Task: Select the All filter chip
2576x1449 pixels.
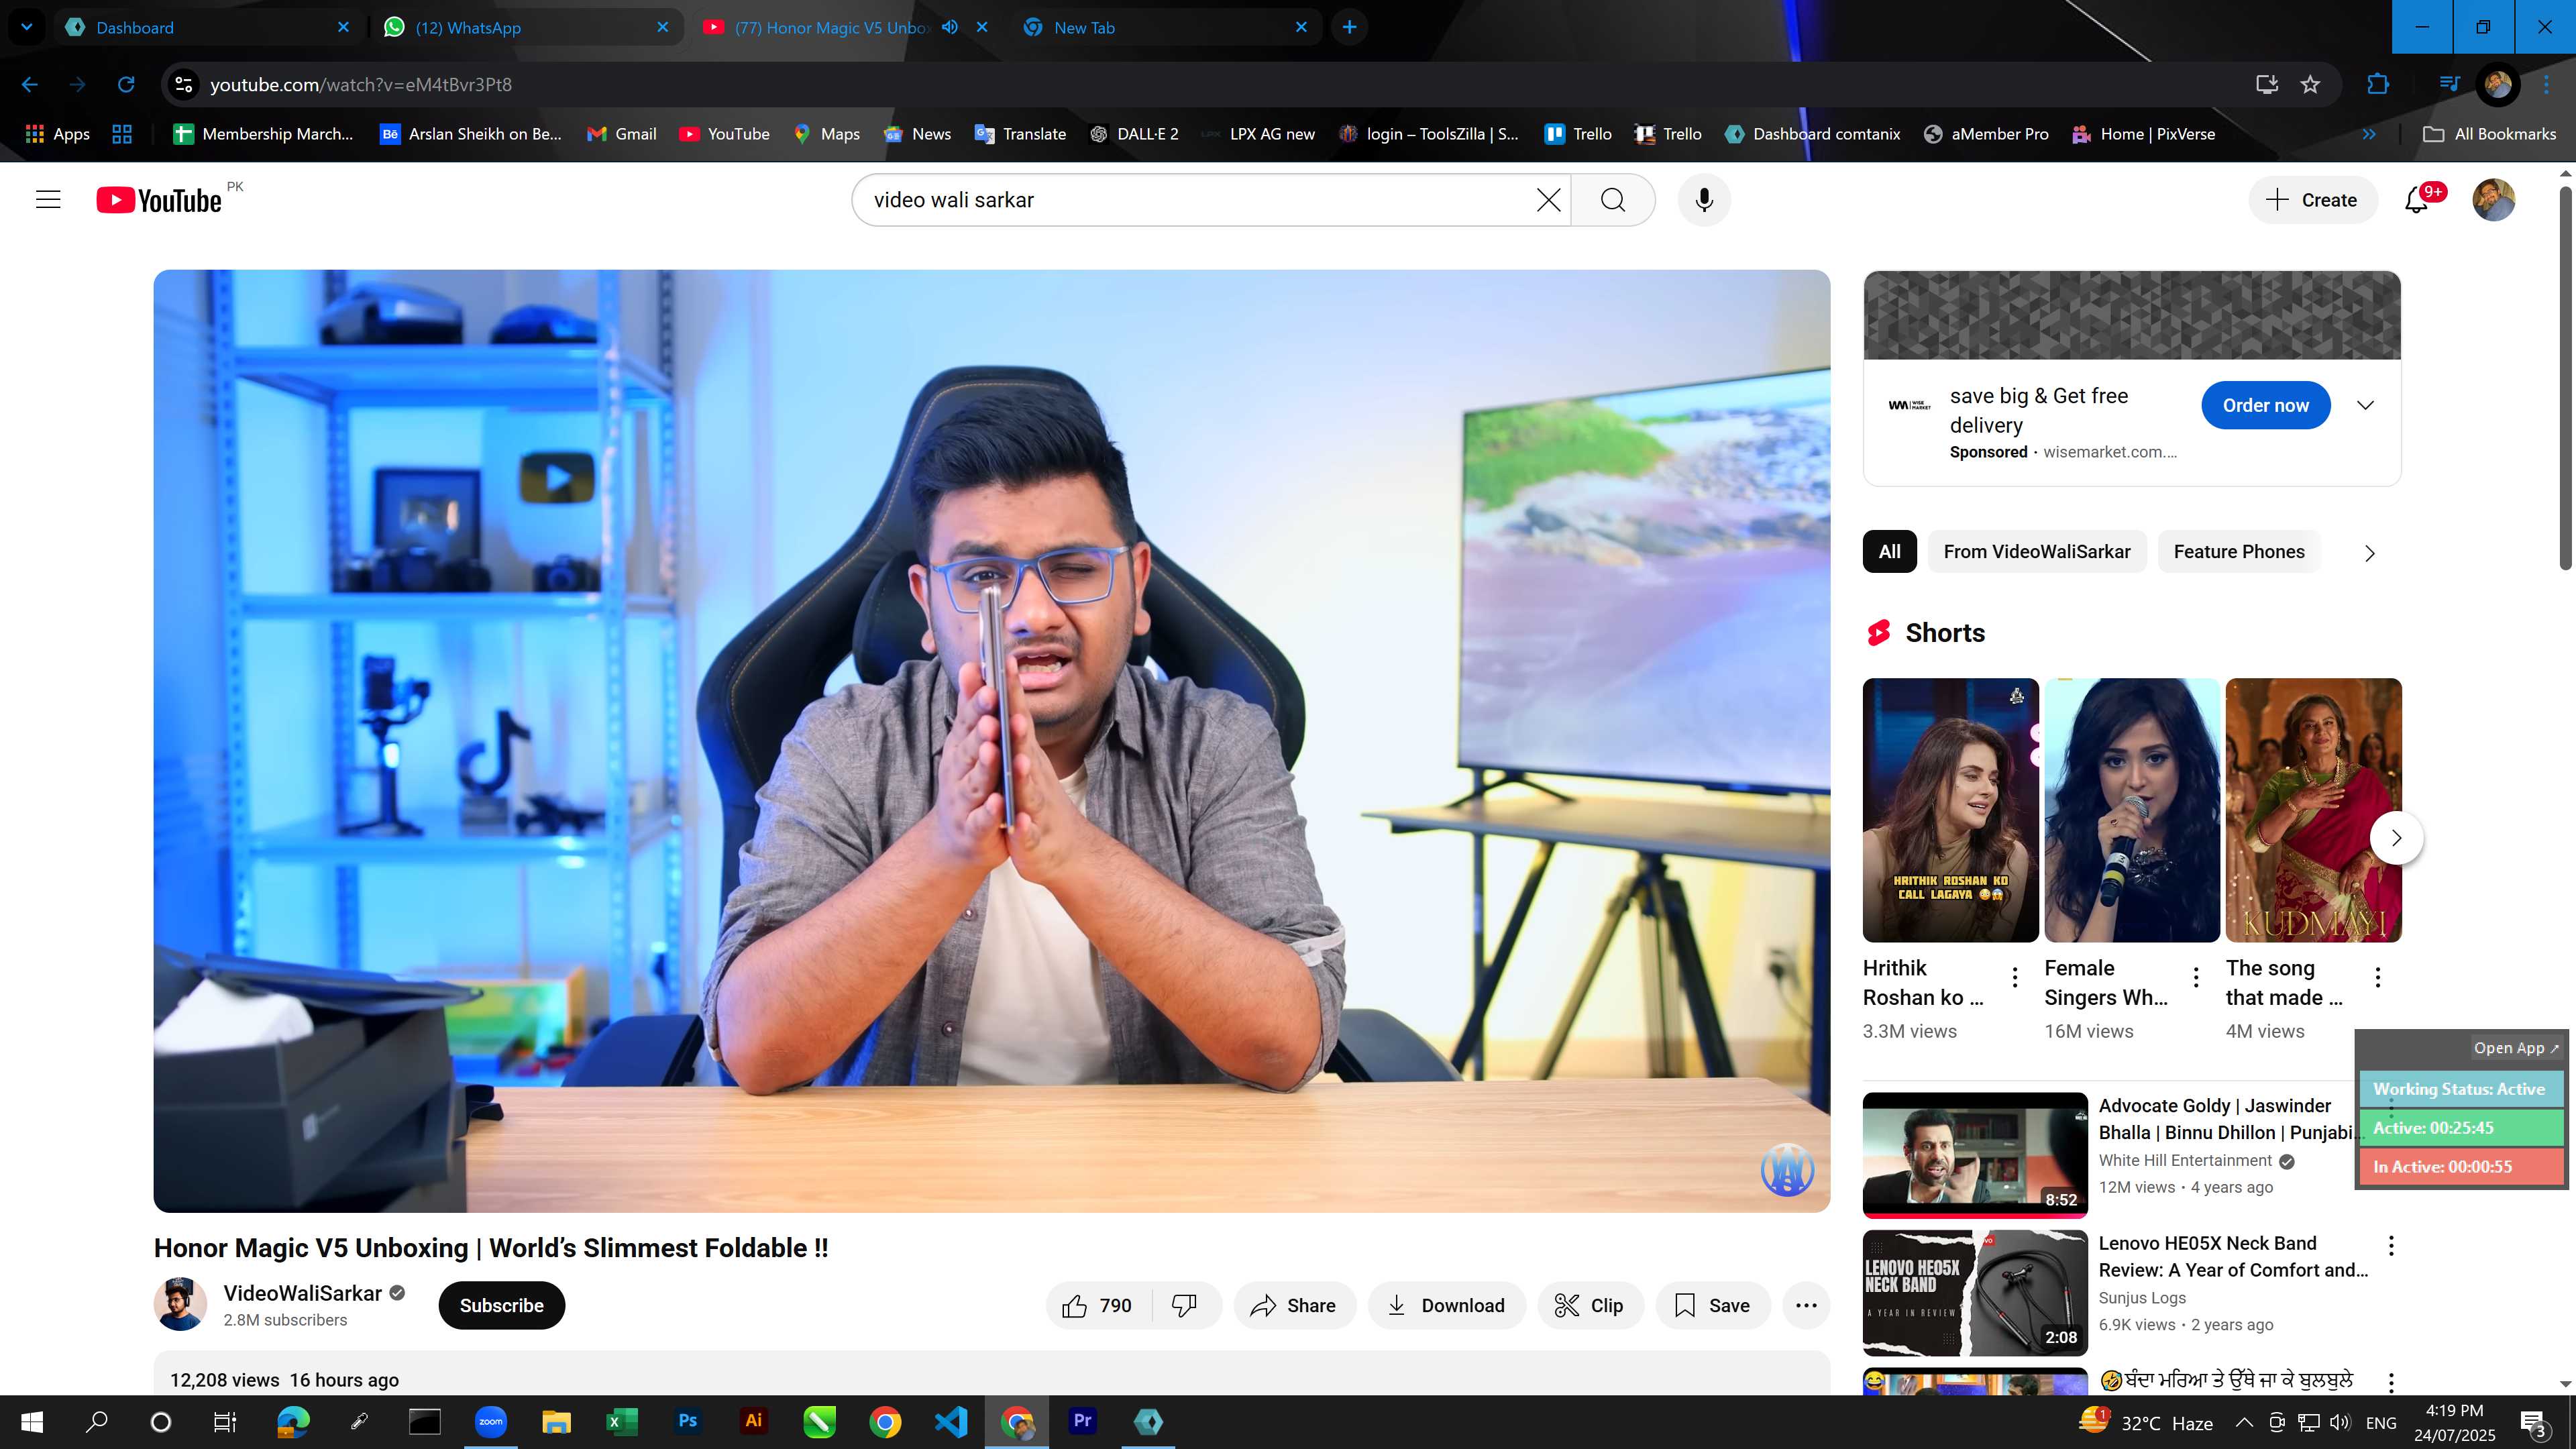Action: [1889, 552]
